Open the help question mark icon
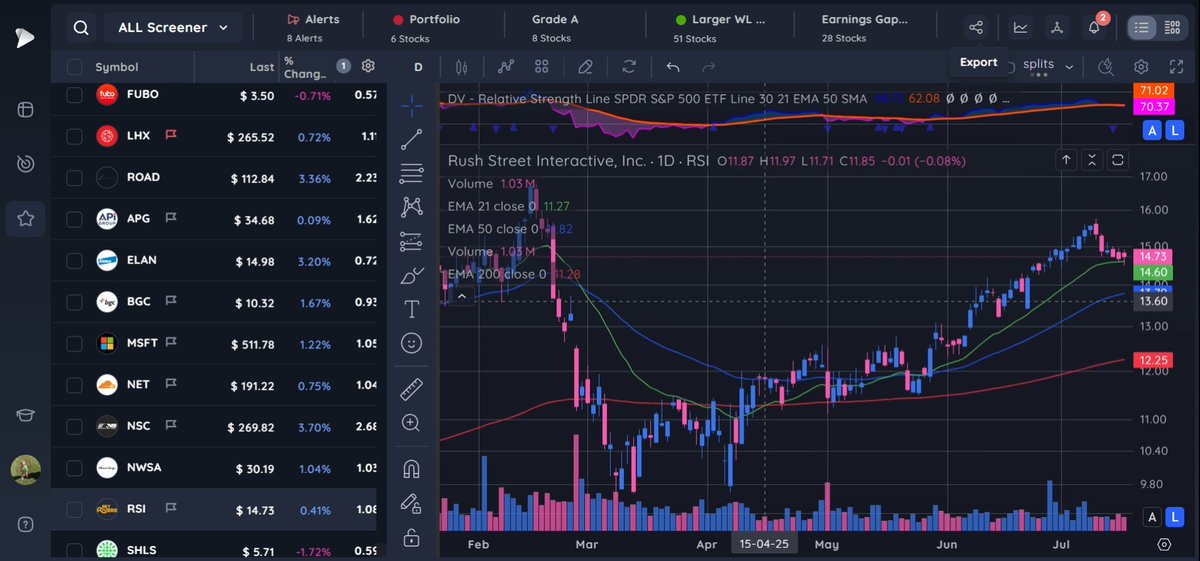Screen dimensions: 1200x561 [x=25, y=525]
